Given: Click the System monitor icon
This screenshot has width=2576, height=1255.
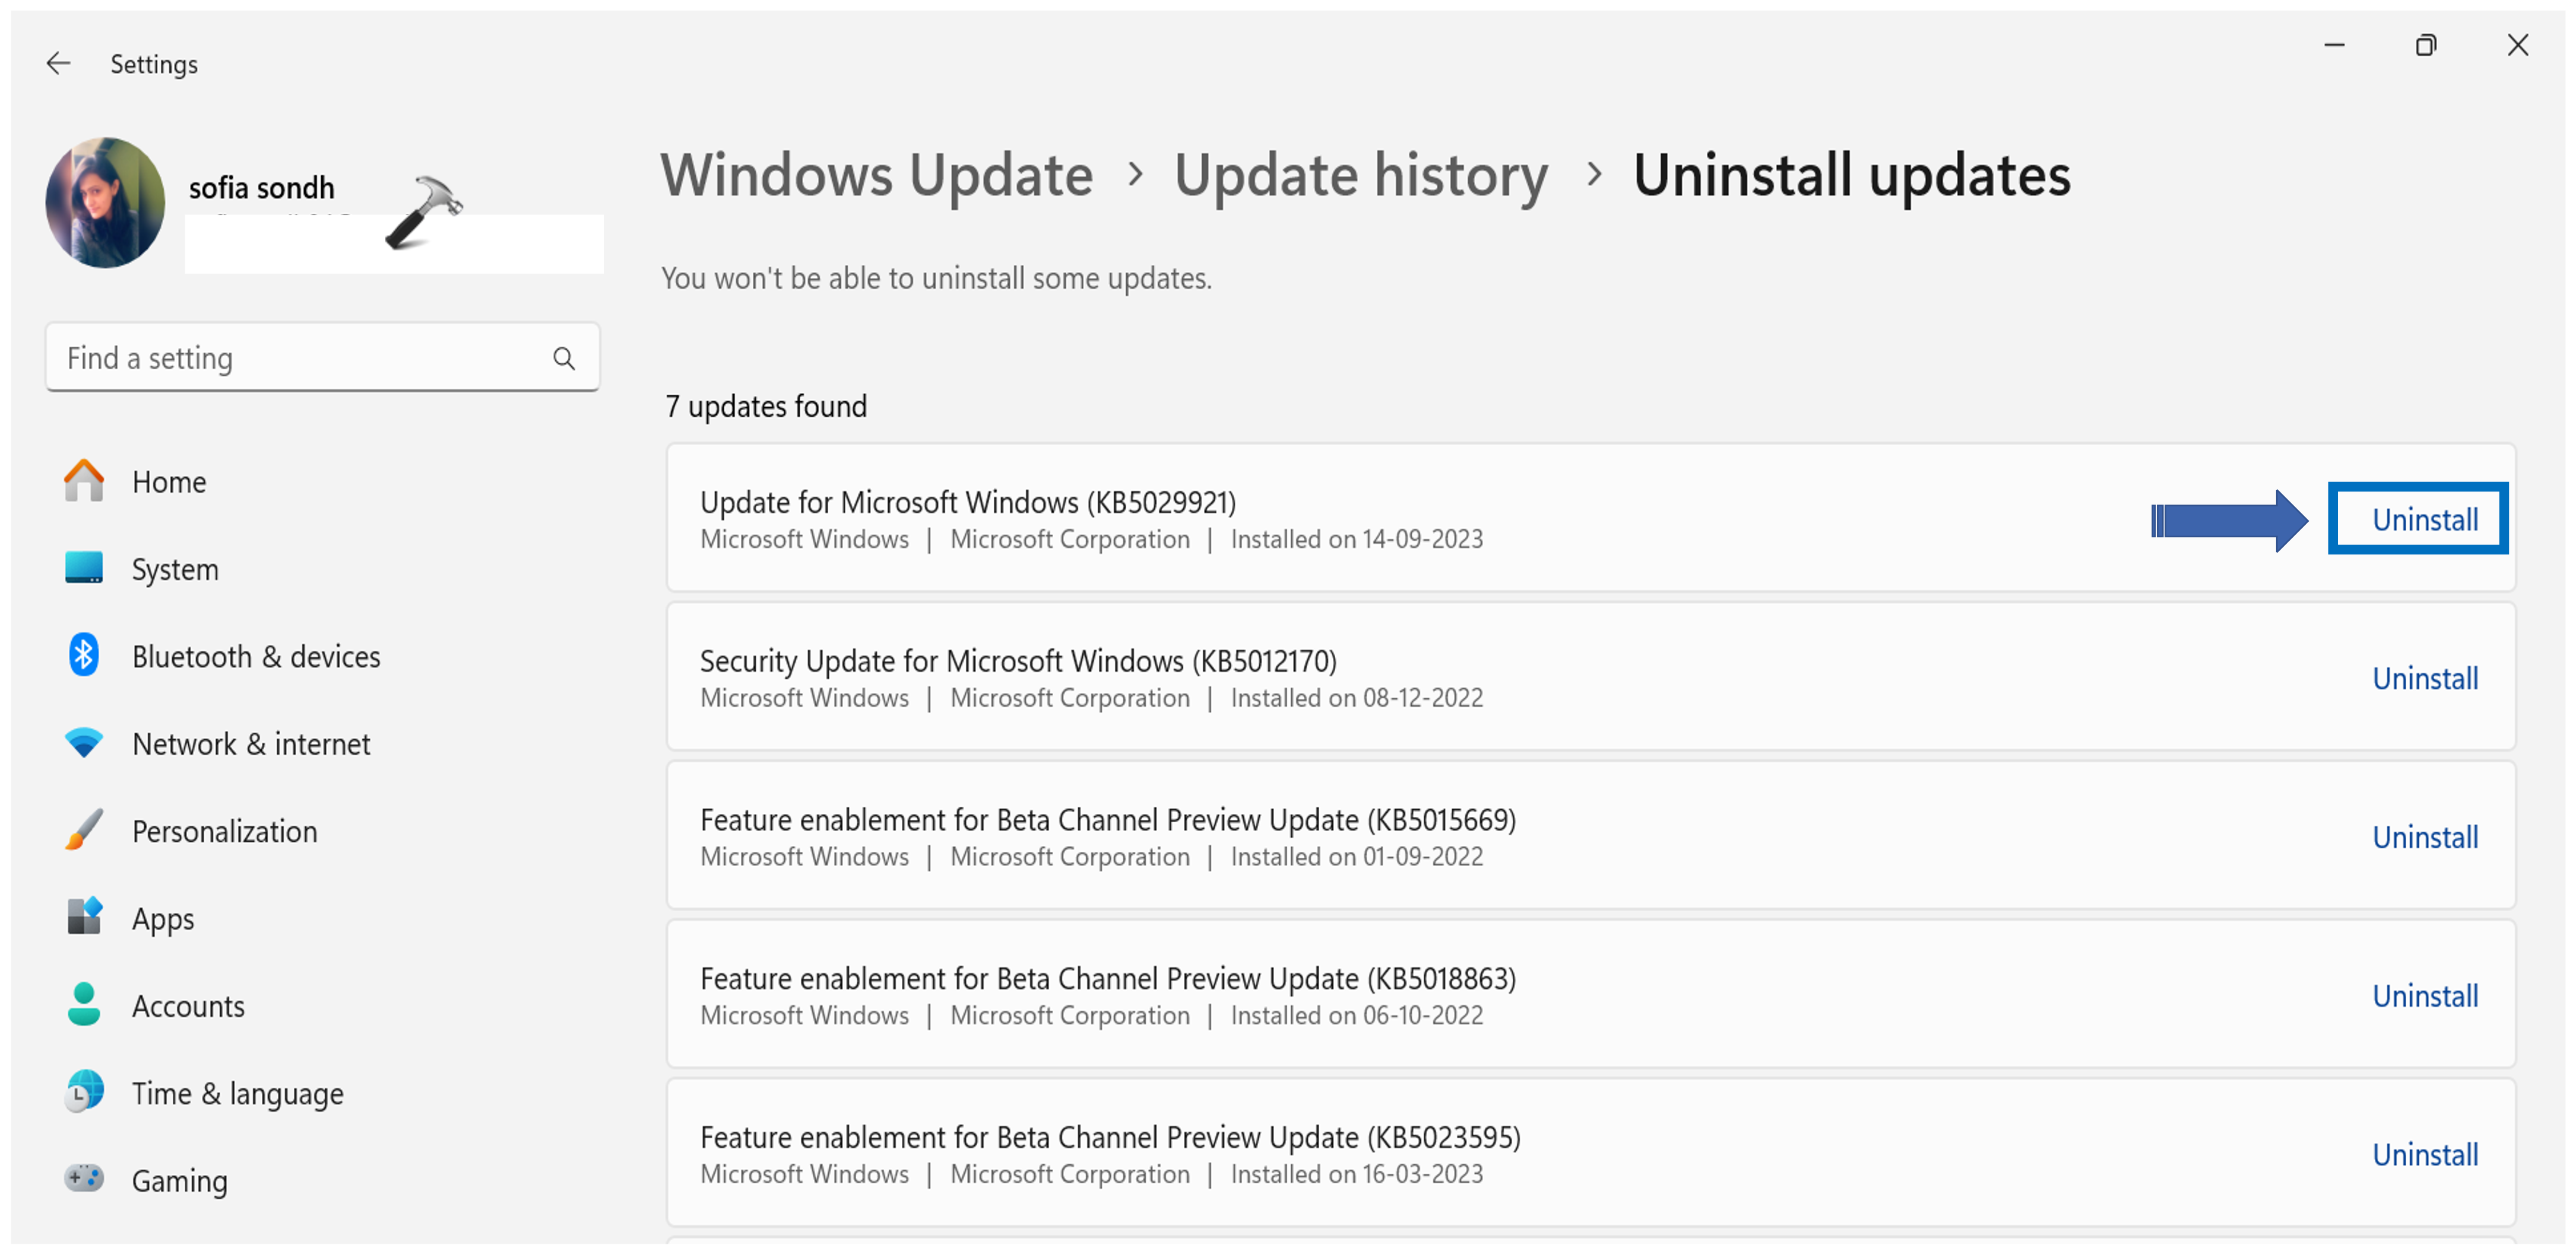Looking at the screenshot, I should pos(84,568).
